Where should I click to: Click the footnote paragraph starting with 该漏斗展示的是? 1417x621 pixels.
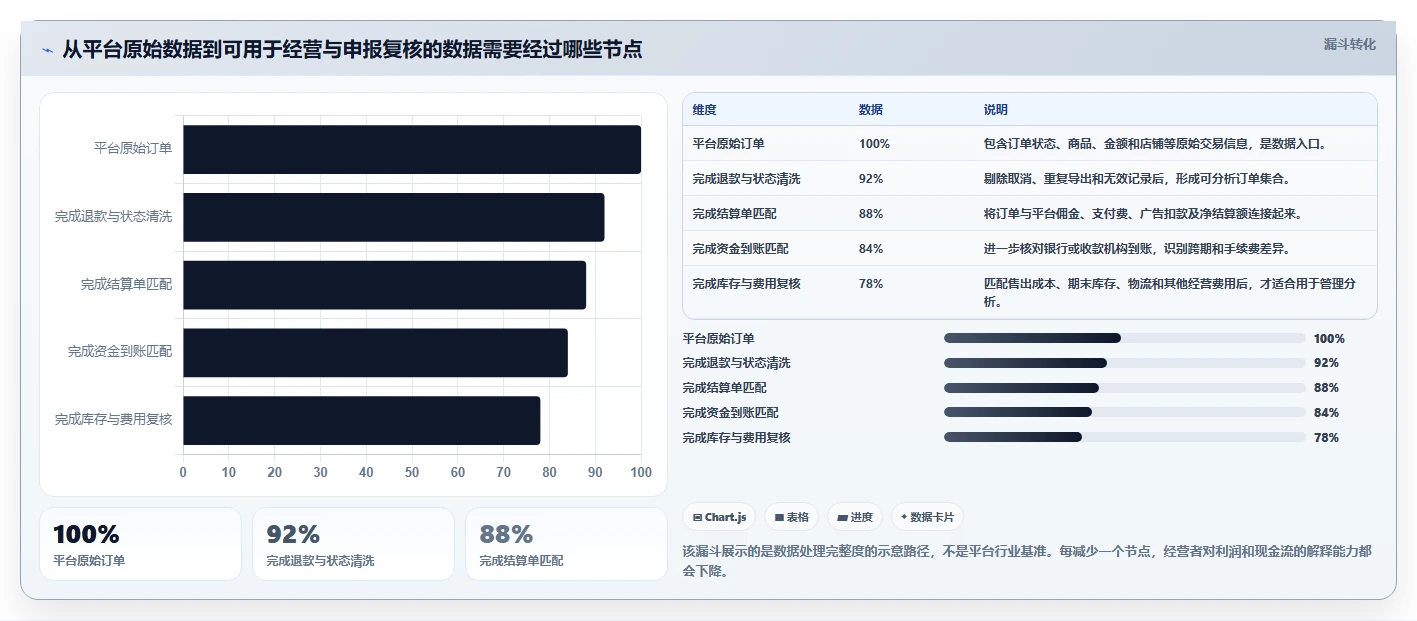click(x=1027, y=561)
